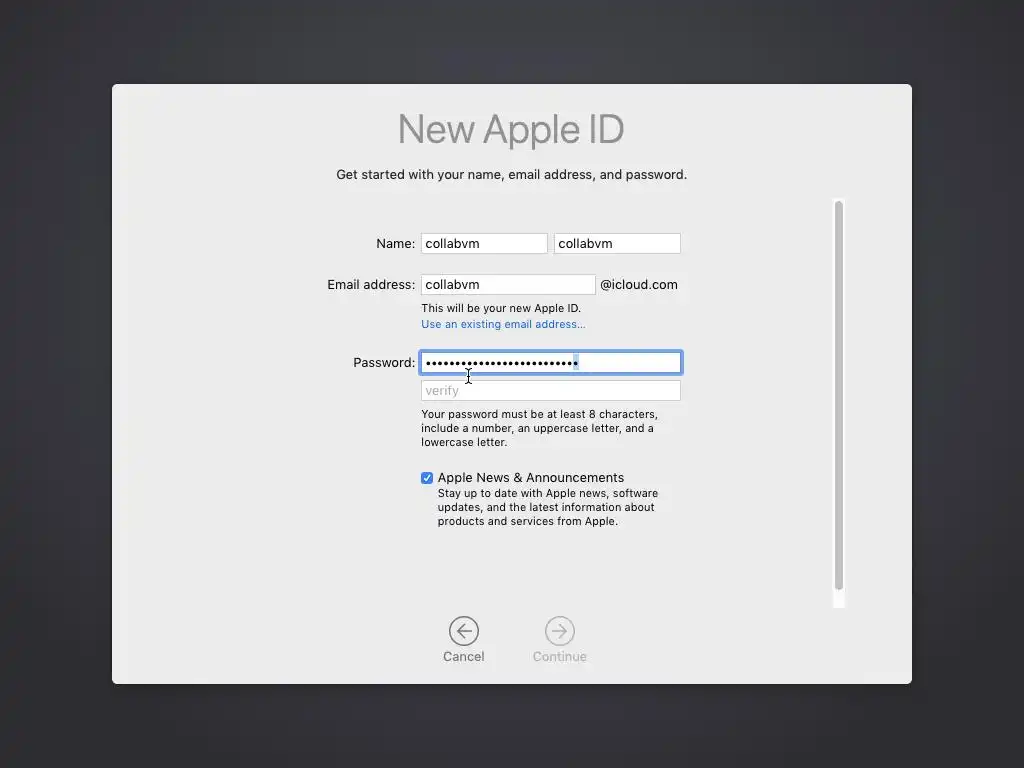Click the last name field
The image size is (1024, 768).
[617, 244]
